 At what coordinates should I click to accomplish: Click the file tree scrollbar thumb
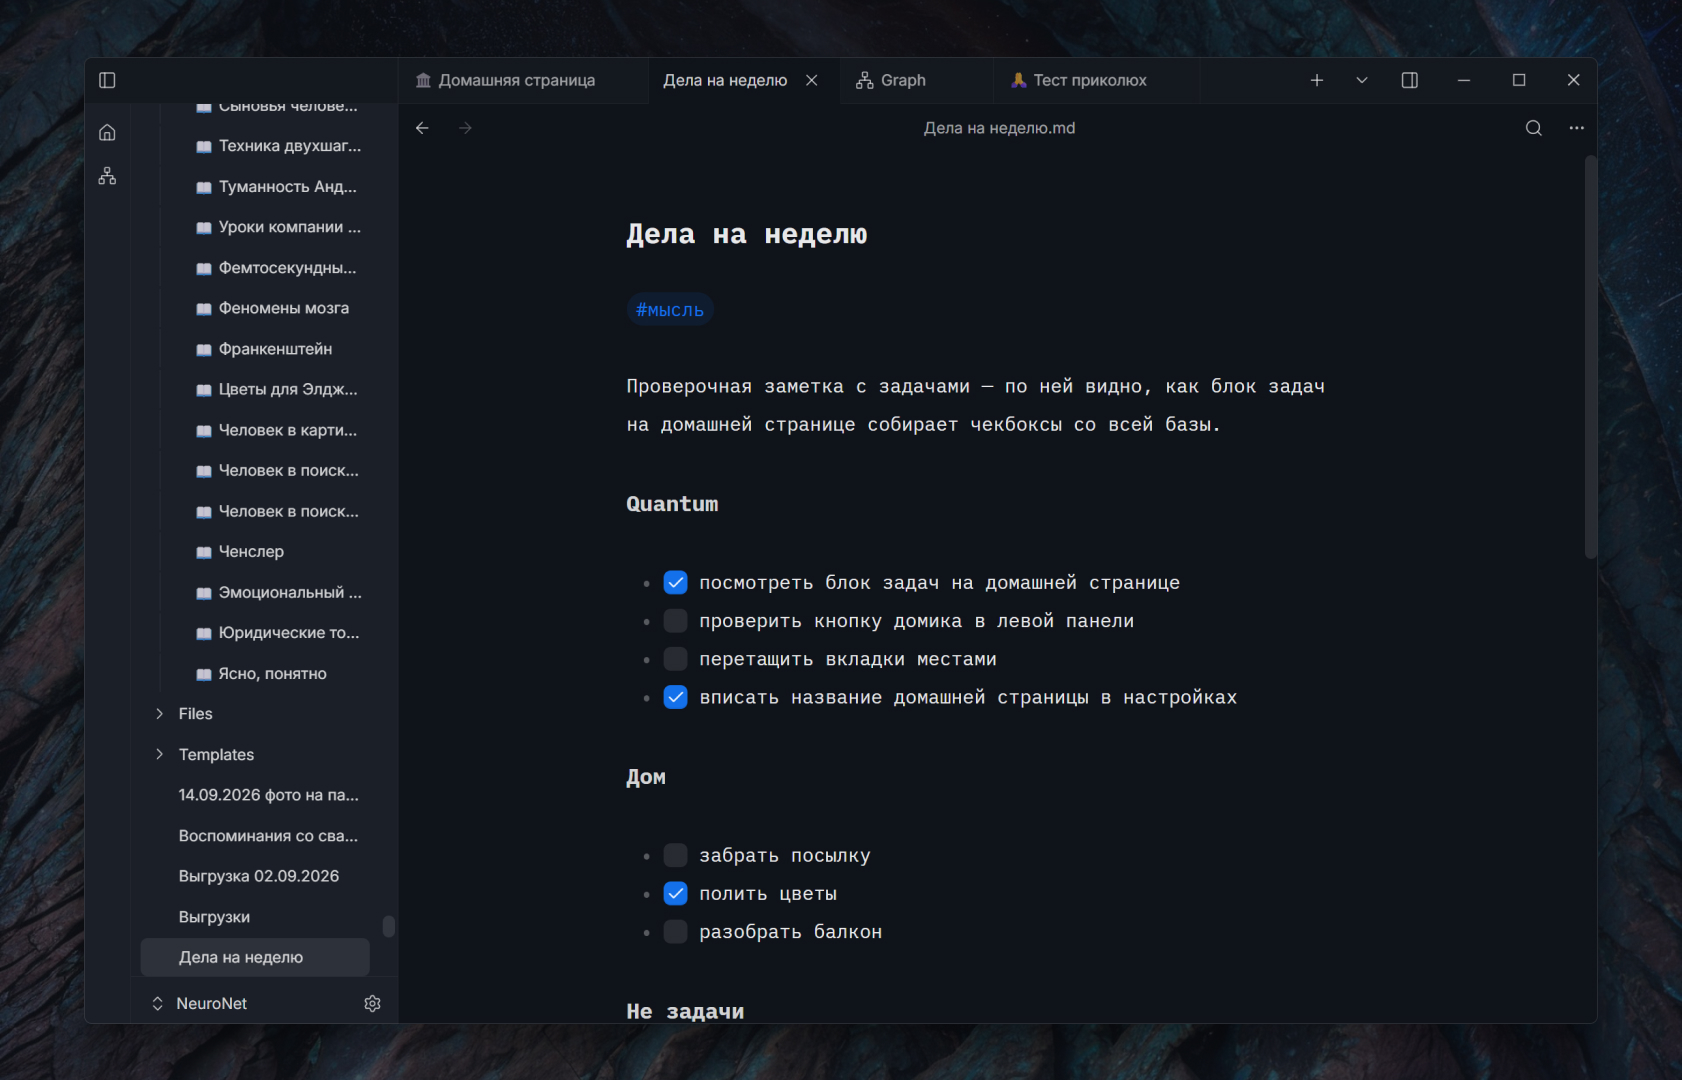point(388,927)
